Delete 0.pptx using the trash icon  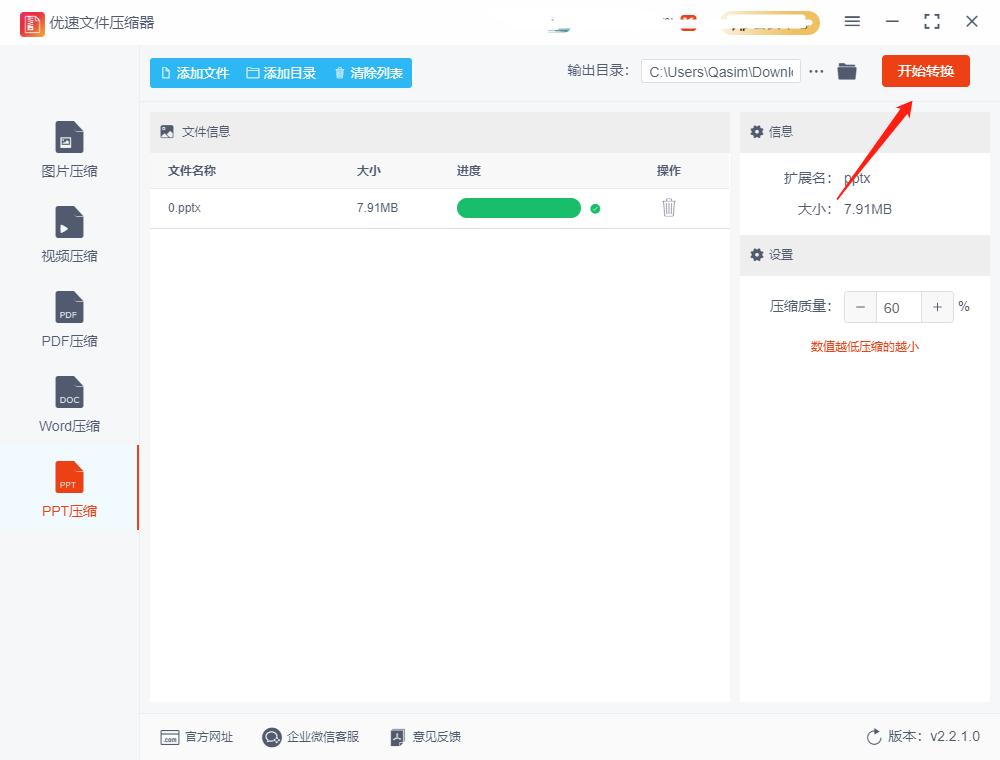pos(668,208)
